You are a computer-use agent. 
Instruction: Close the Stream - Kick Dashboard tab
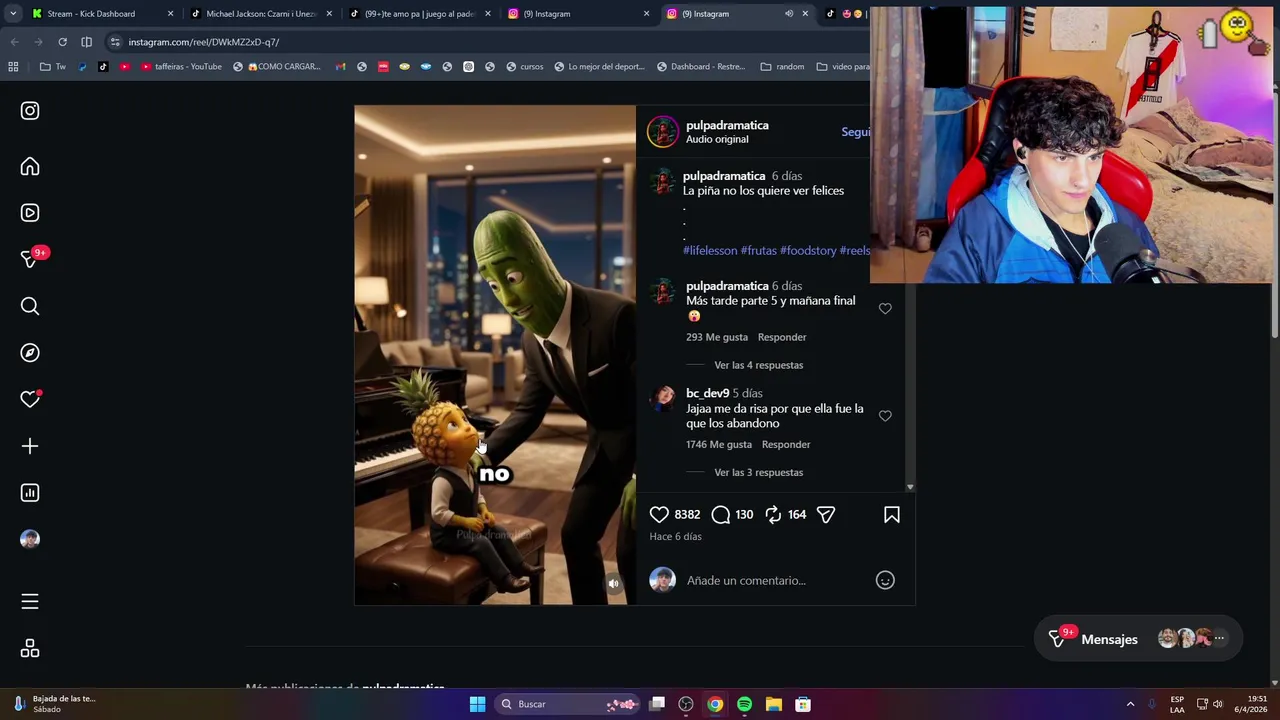coord(170,14)
